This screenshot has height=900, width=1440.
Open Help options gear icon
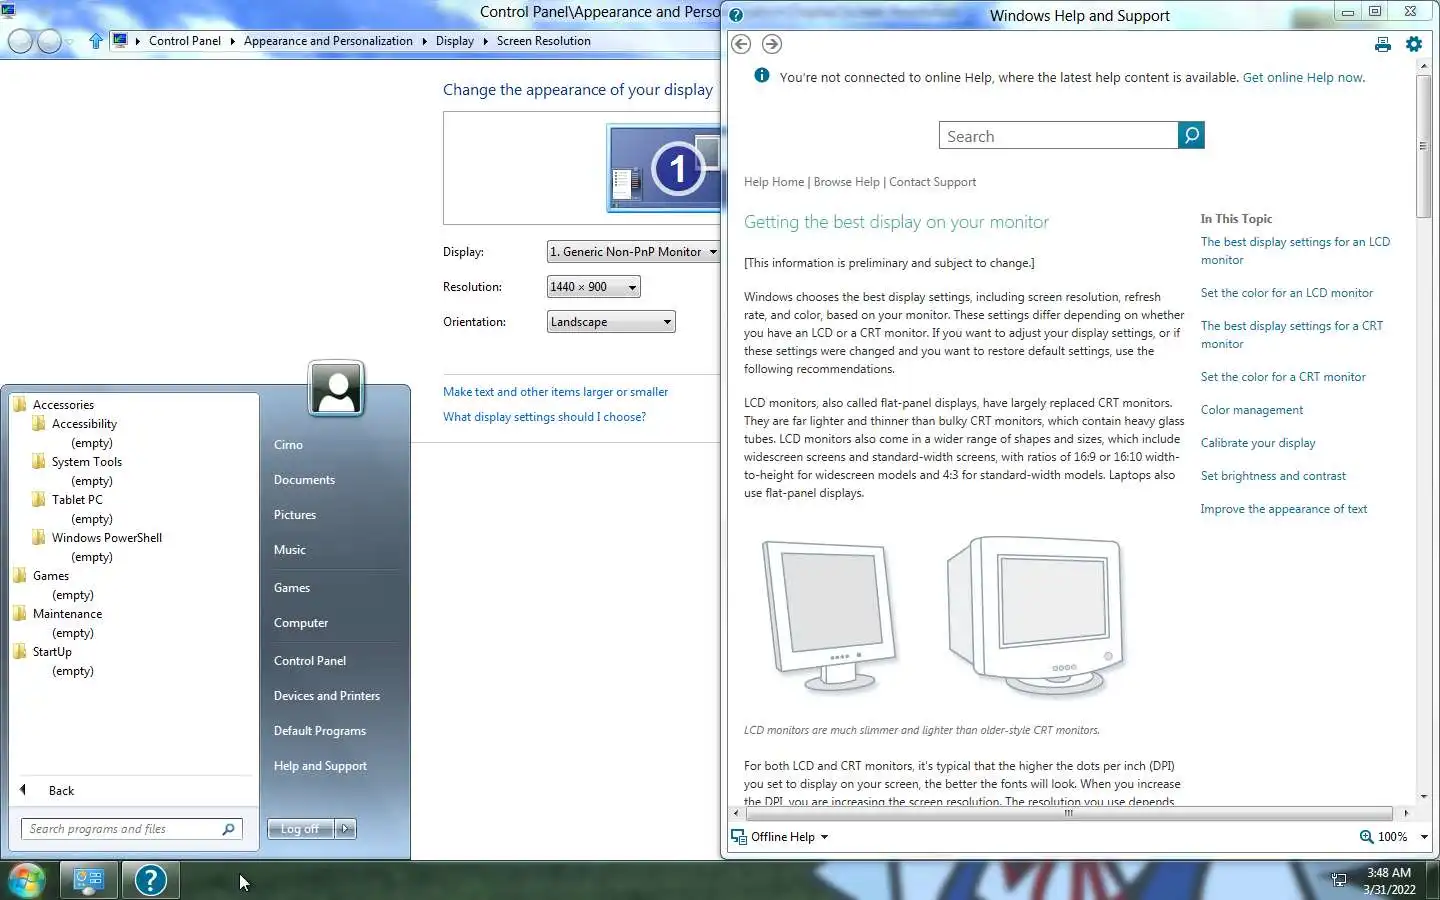(x=1414, y=44)
